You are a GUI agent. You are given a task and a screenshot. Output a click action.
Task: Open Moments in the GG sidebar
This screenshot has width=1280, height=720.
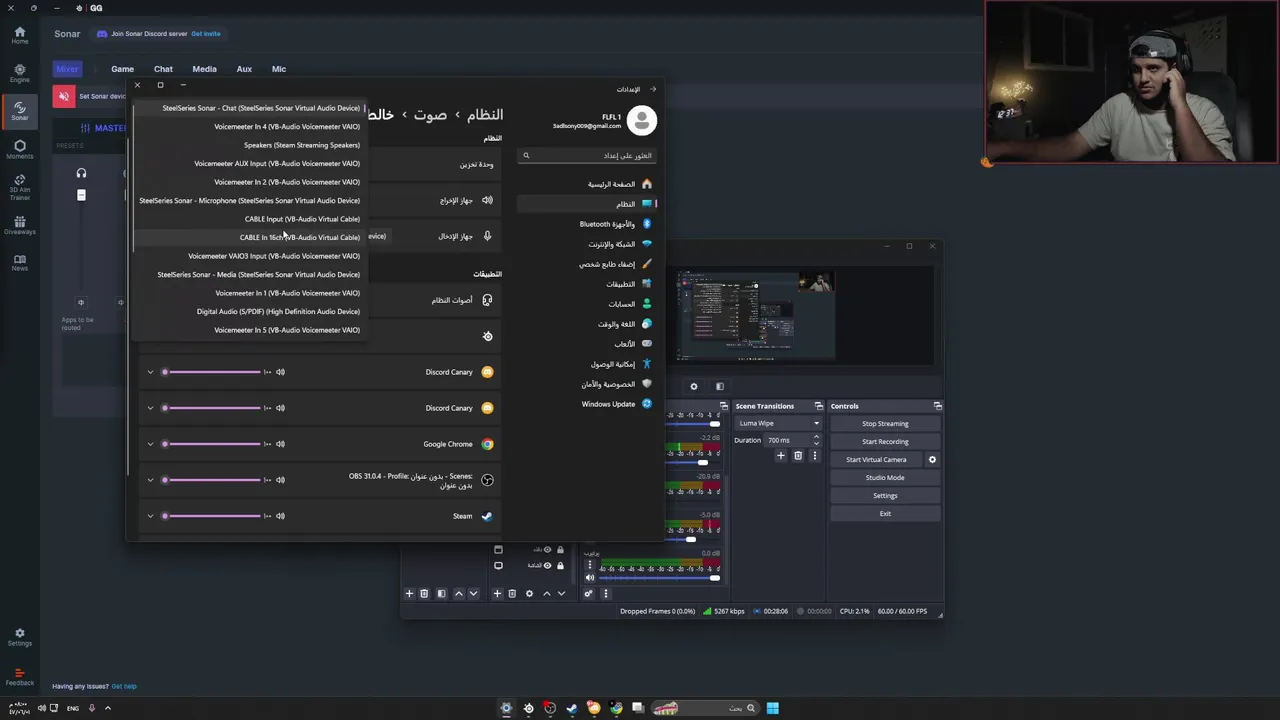(x=19, y=149)
